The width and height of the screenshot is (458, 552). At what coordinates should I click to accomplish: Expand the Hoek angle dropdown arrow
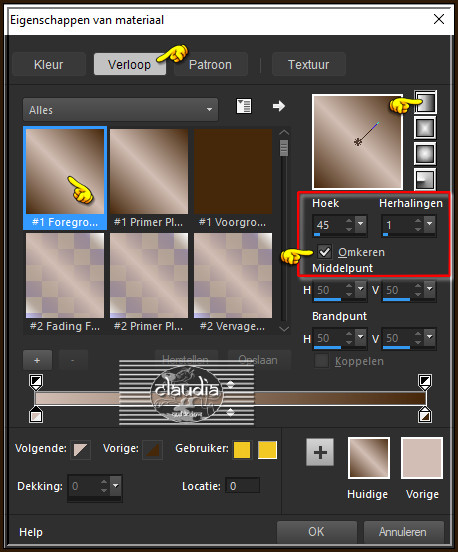click(x=361, y=223)
